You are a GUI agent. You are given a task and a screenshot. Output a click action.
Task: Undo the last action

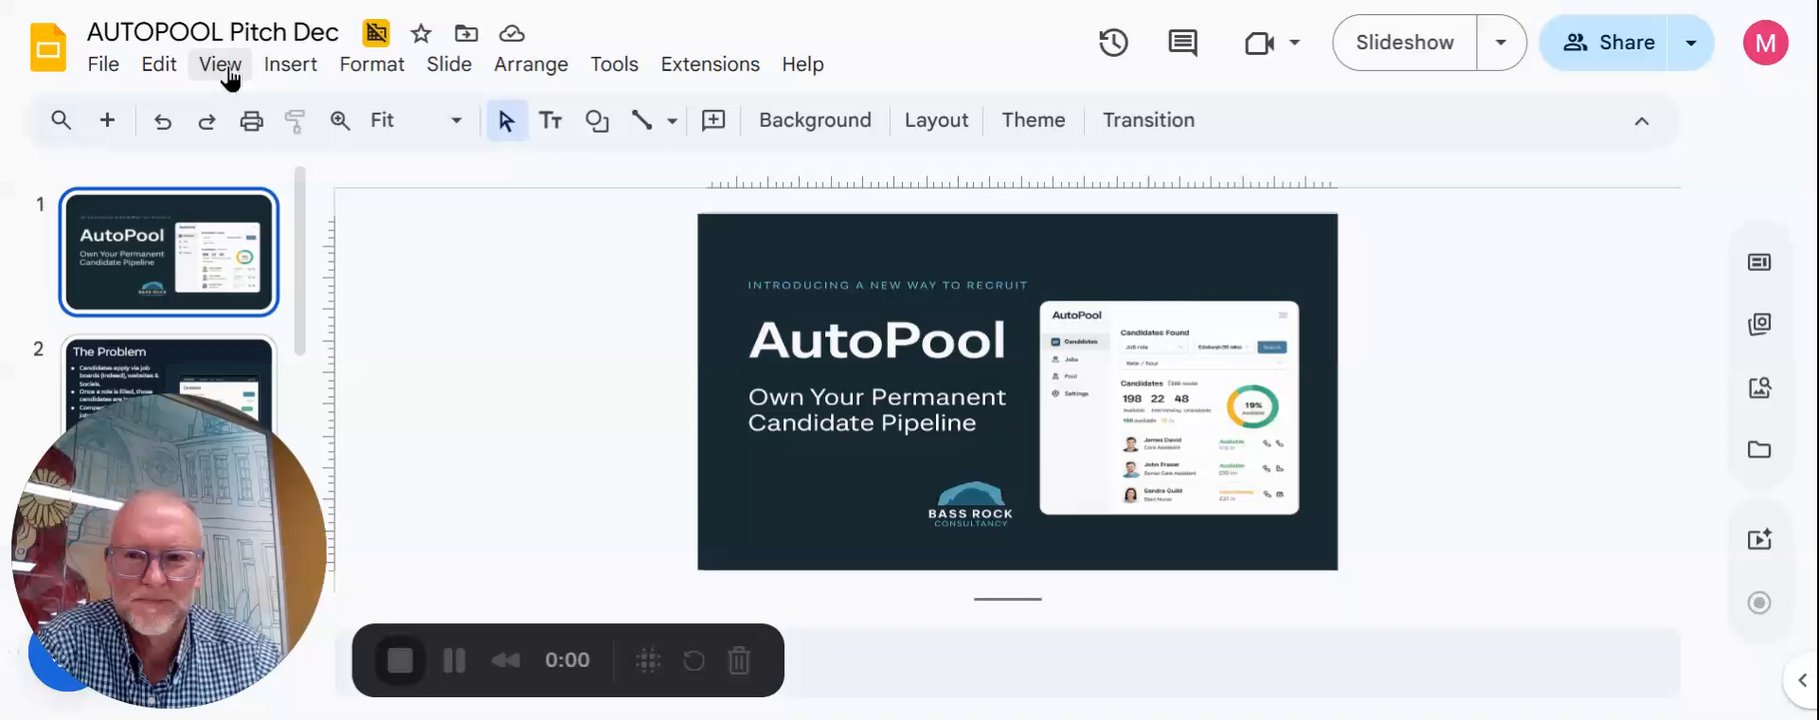point(162,121)
